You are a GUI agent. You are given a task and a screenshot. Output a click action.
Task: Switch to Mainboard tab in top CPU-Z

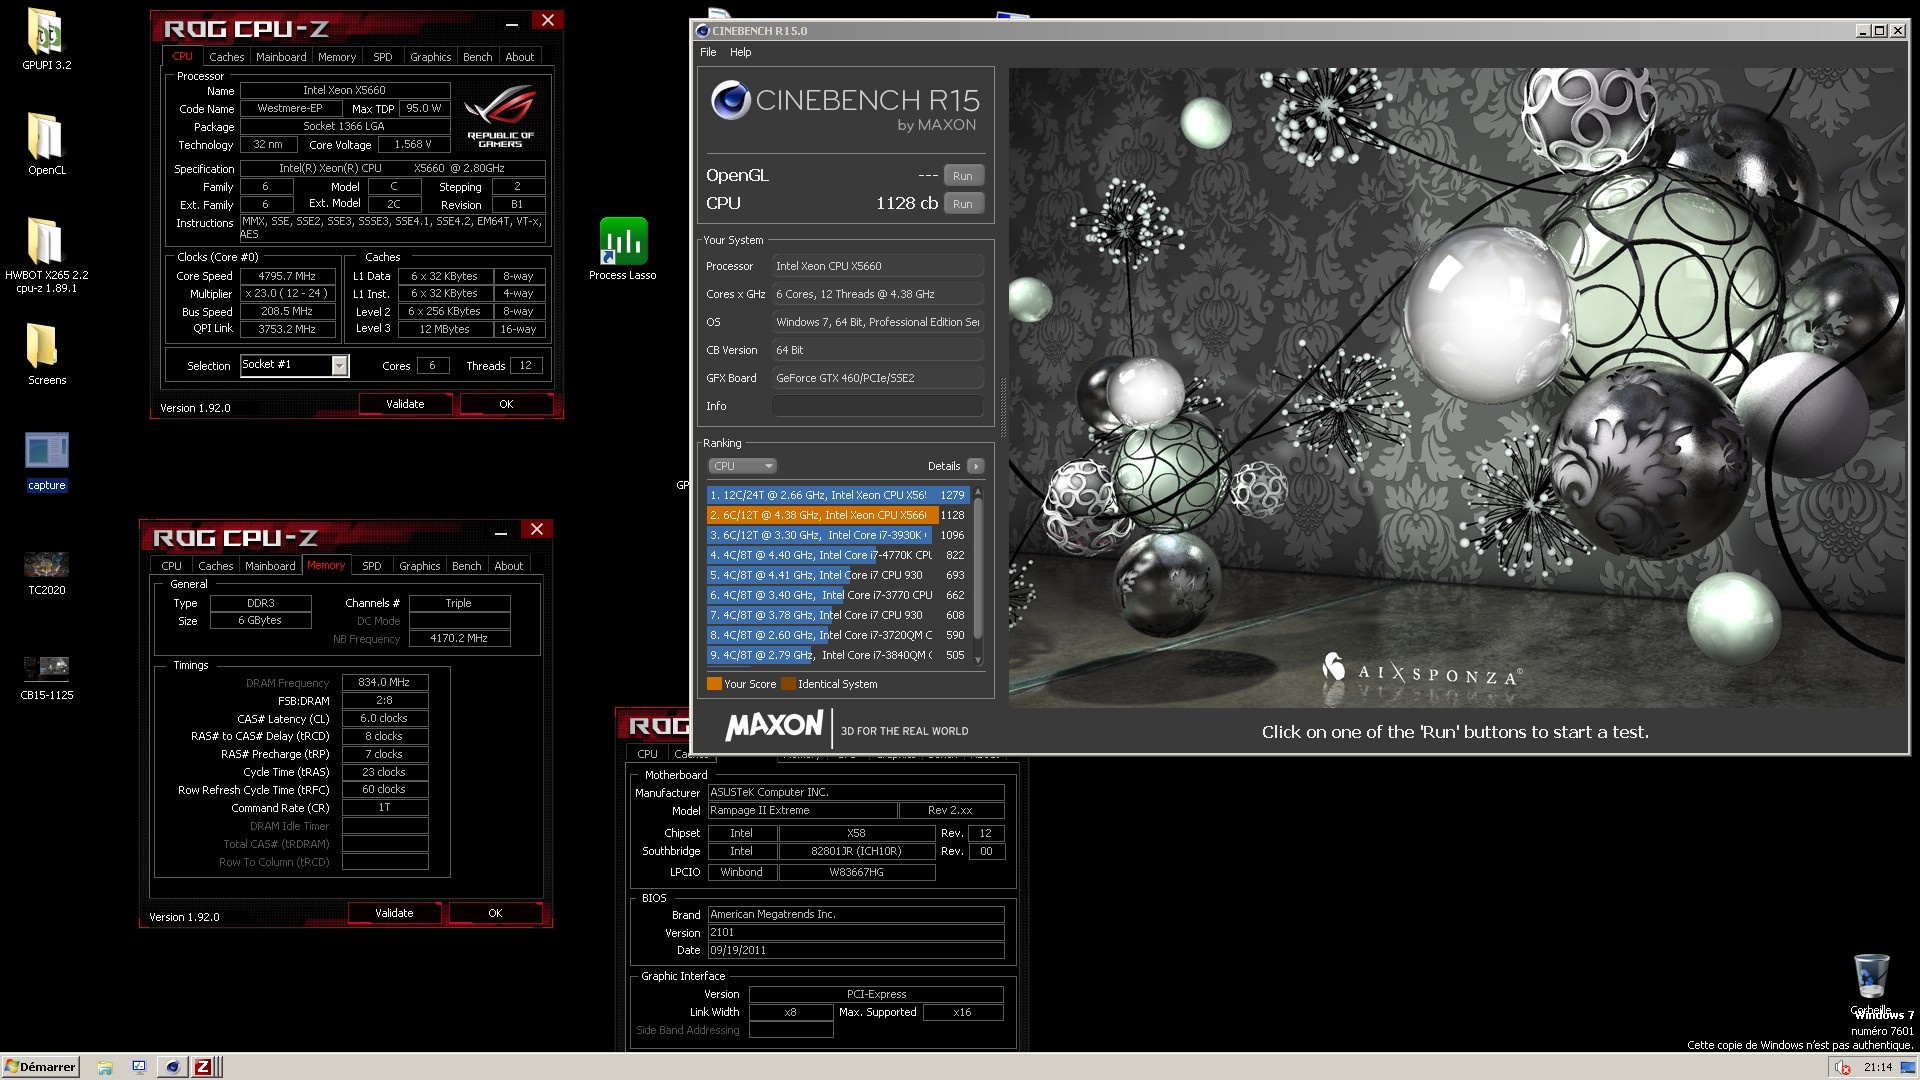[281, 57]
